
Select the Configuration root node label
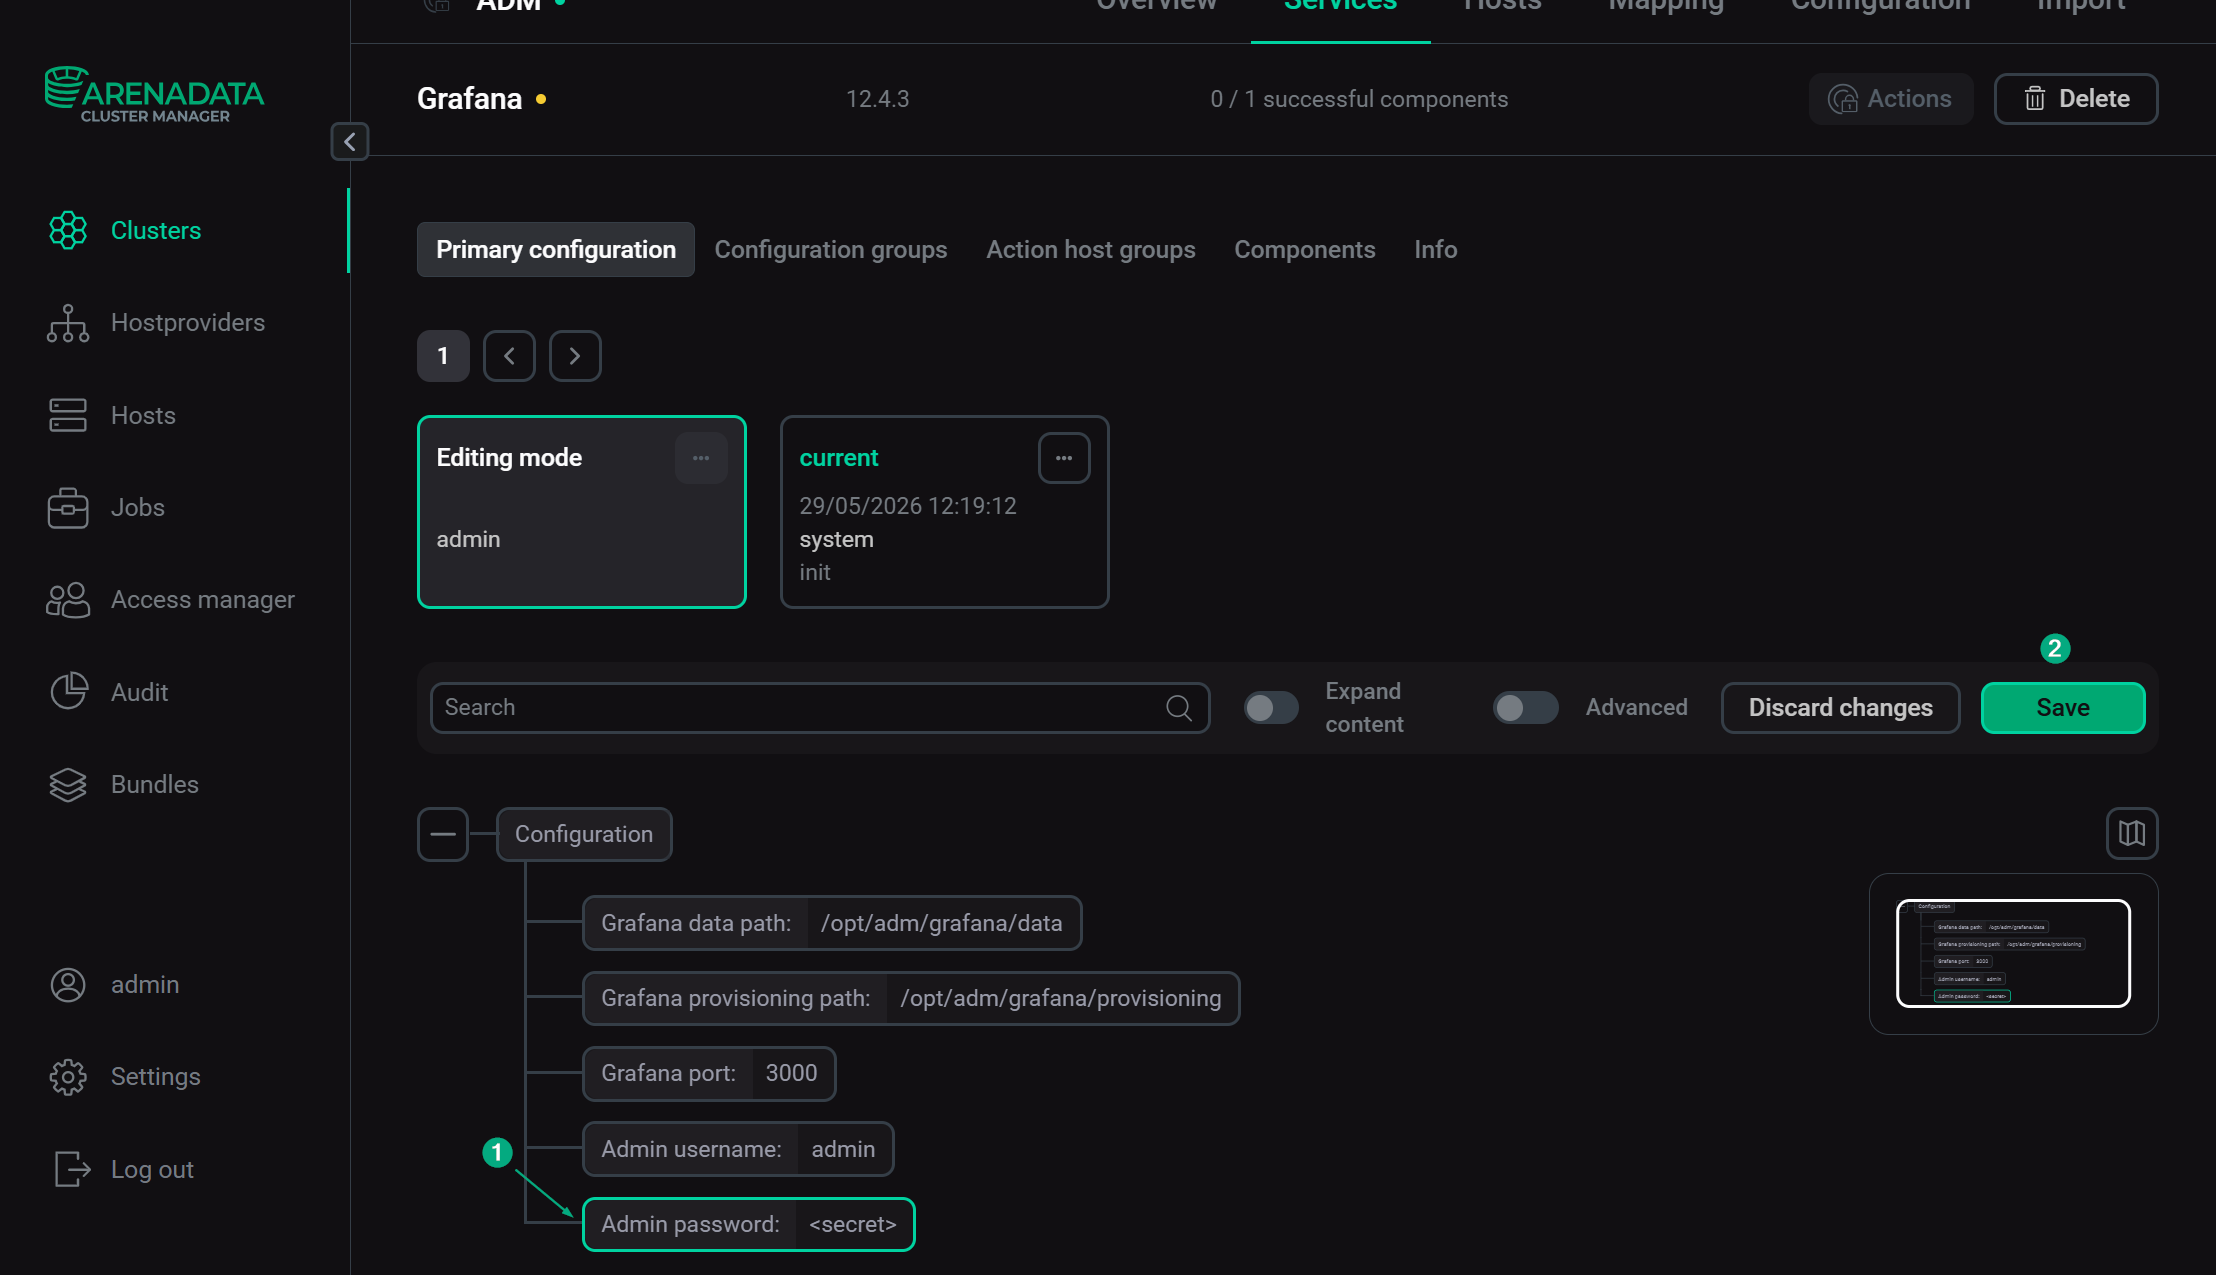click(x=584, y=834)
